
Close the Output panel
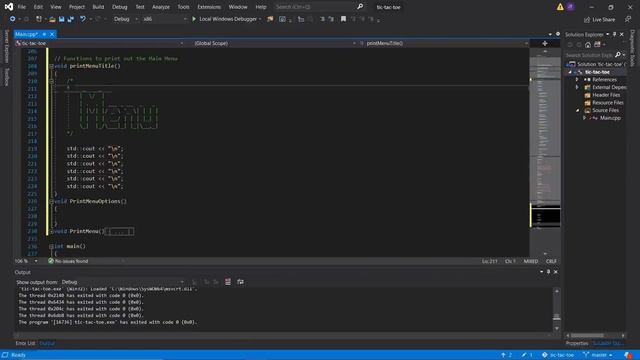click(x=556, y=272)
